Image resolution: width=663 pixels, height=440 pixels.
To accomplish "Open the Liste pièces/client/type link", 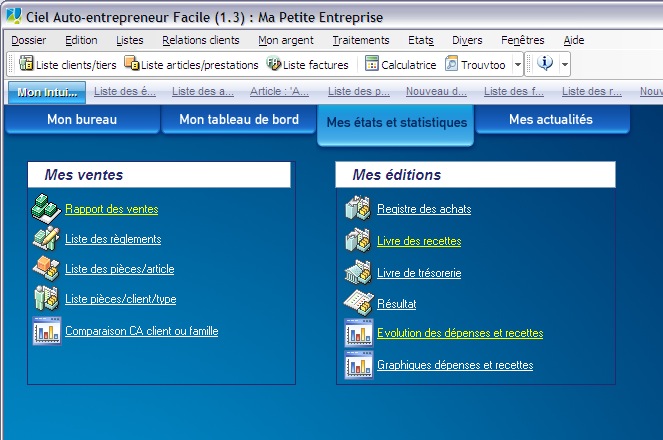I will (121, 299).
